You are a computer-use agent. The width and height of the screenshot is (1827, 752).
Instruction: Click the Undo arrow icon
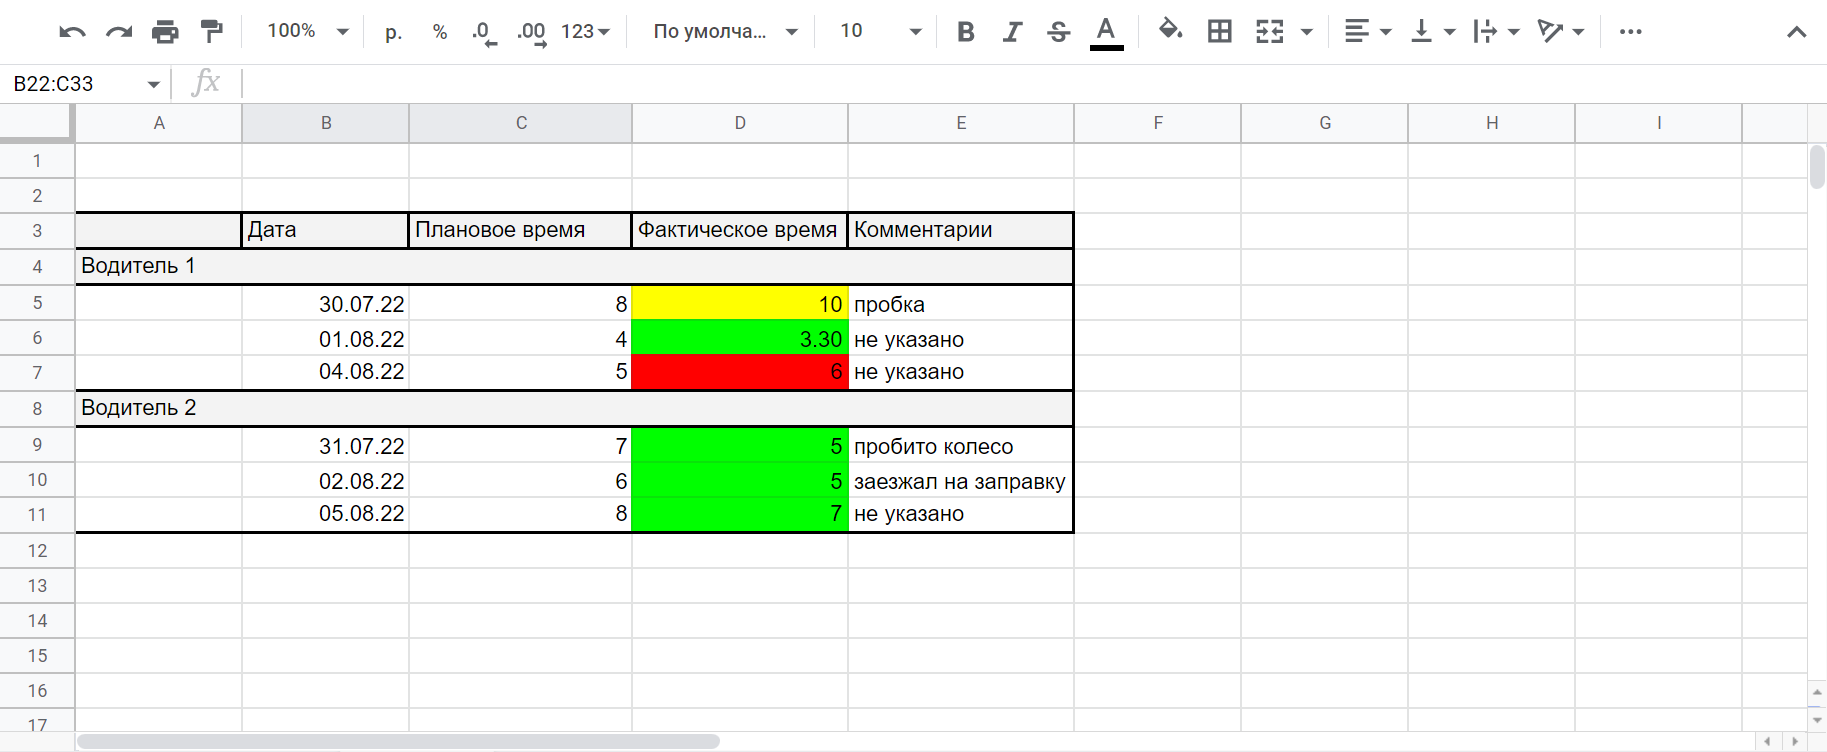coord(72,32)
